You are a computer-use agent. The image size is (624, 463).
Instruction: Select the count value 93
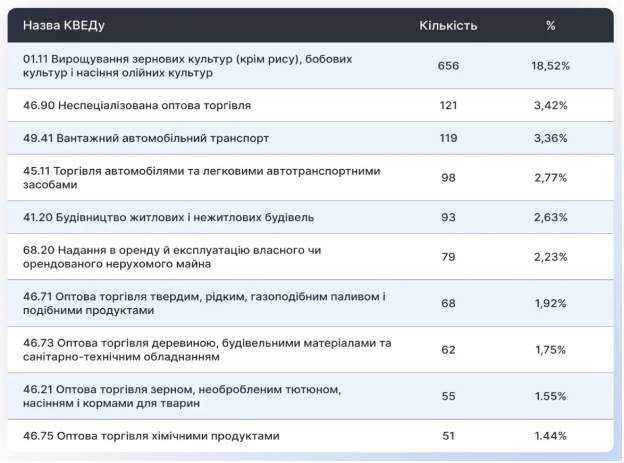(447, 217)
